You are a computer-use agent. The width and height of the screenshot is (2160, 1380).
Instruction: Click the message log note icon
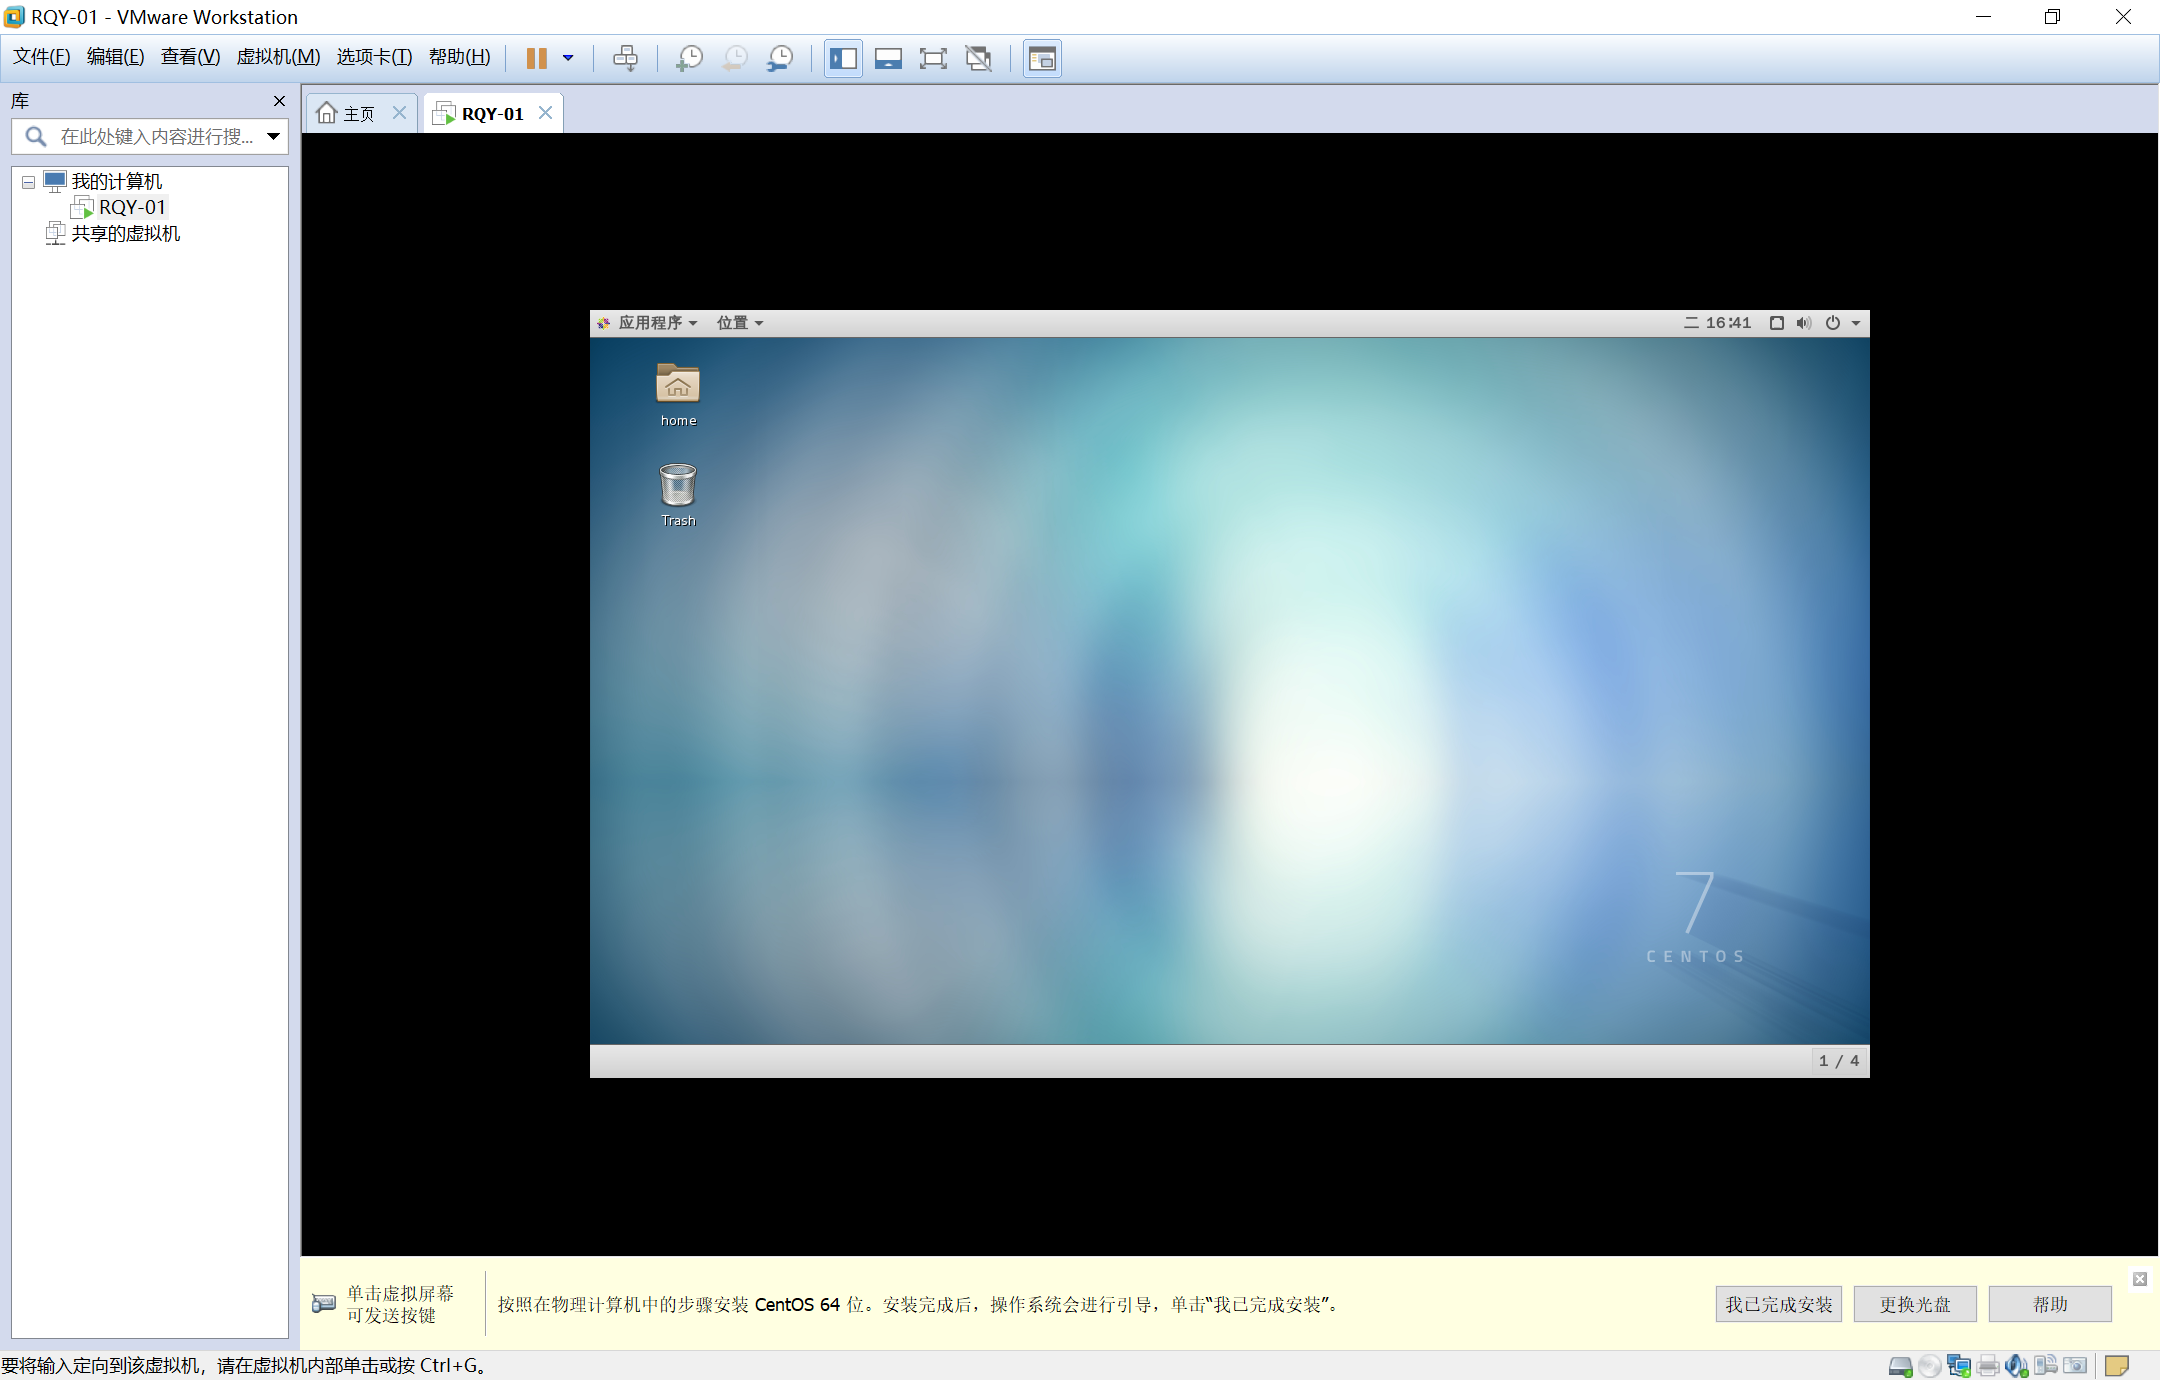2117,1366
